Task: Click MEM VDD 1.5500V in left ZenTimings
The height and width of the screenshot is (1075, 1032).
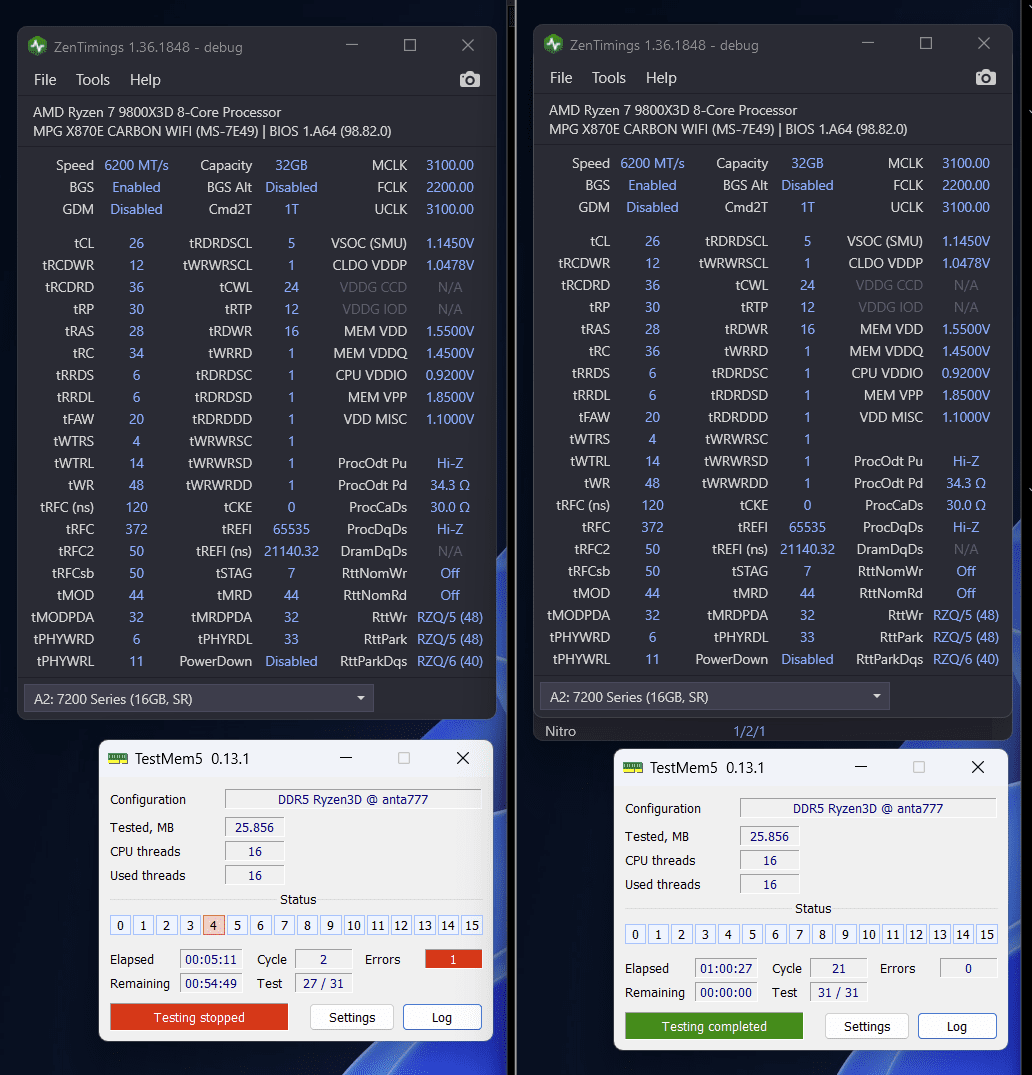Action: [x=450, y=331]
